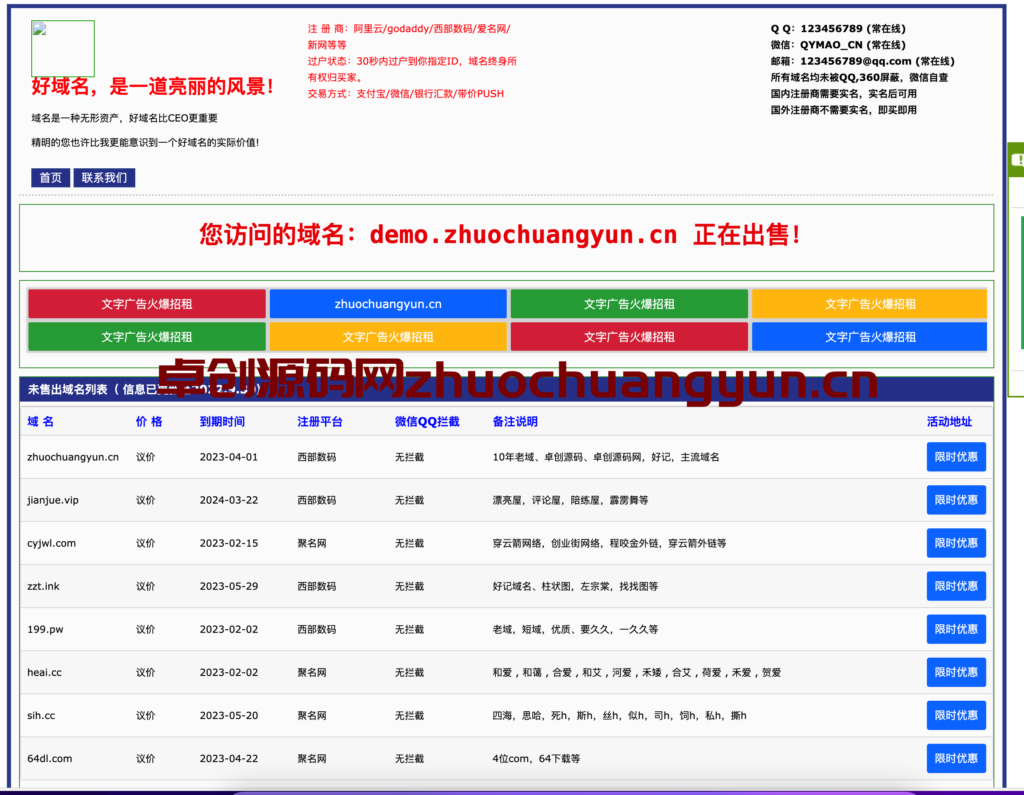1024x795 pixels.
Task: Click the 到期时间 column header
Action: point(222,421)
